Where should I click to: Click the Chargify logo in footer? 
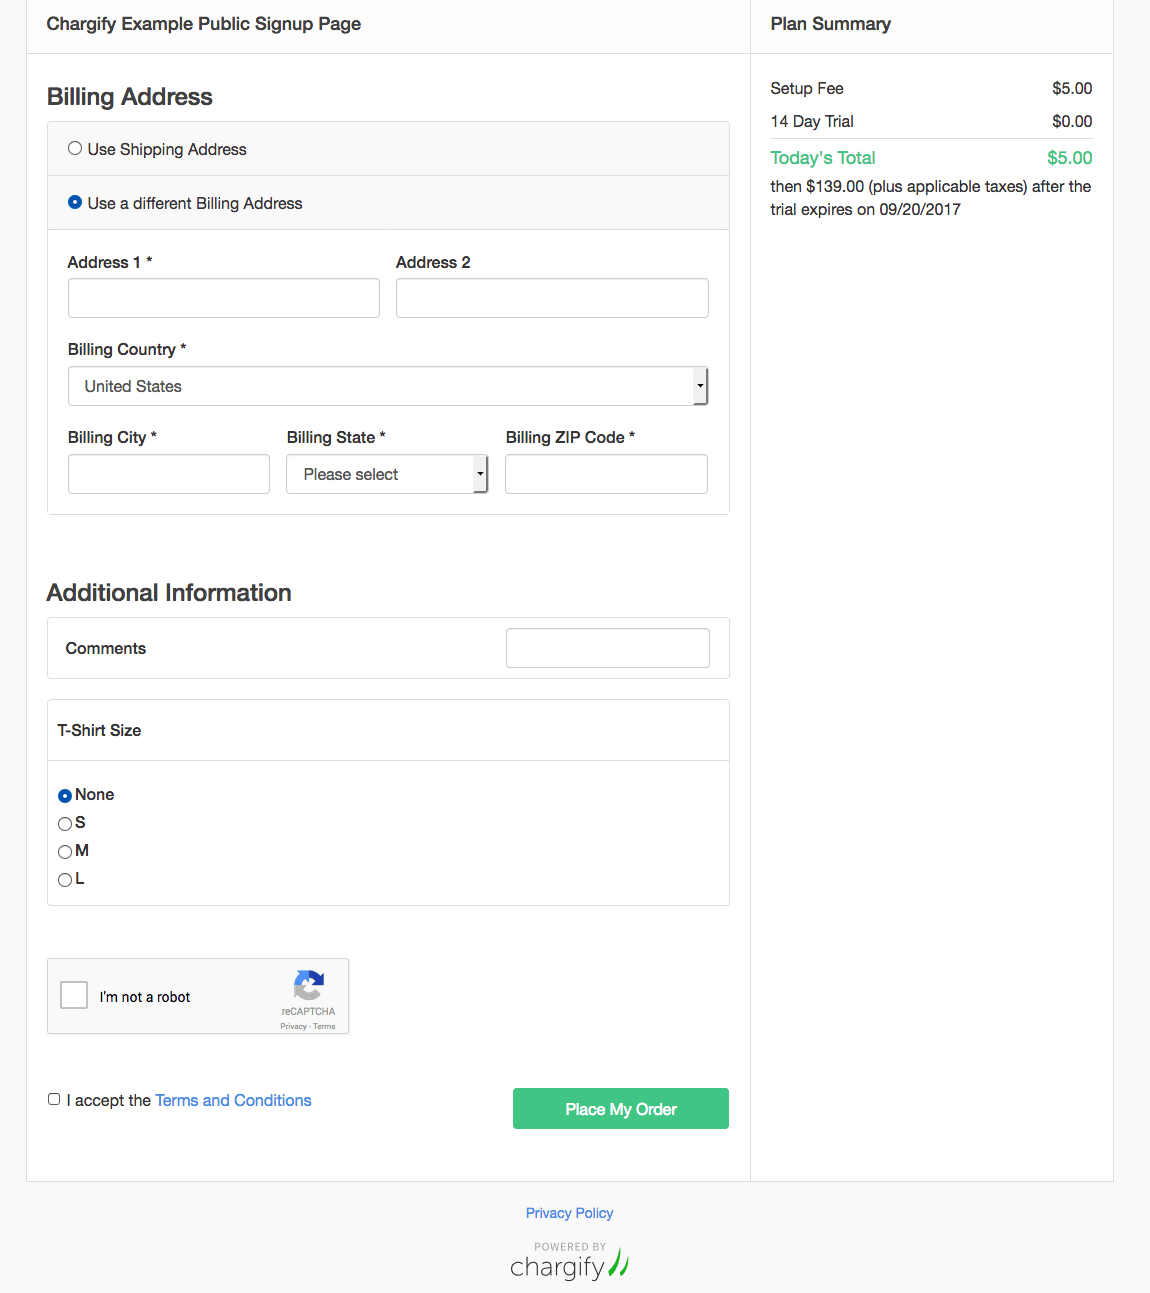(x=569, y=1263)
